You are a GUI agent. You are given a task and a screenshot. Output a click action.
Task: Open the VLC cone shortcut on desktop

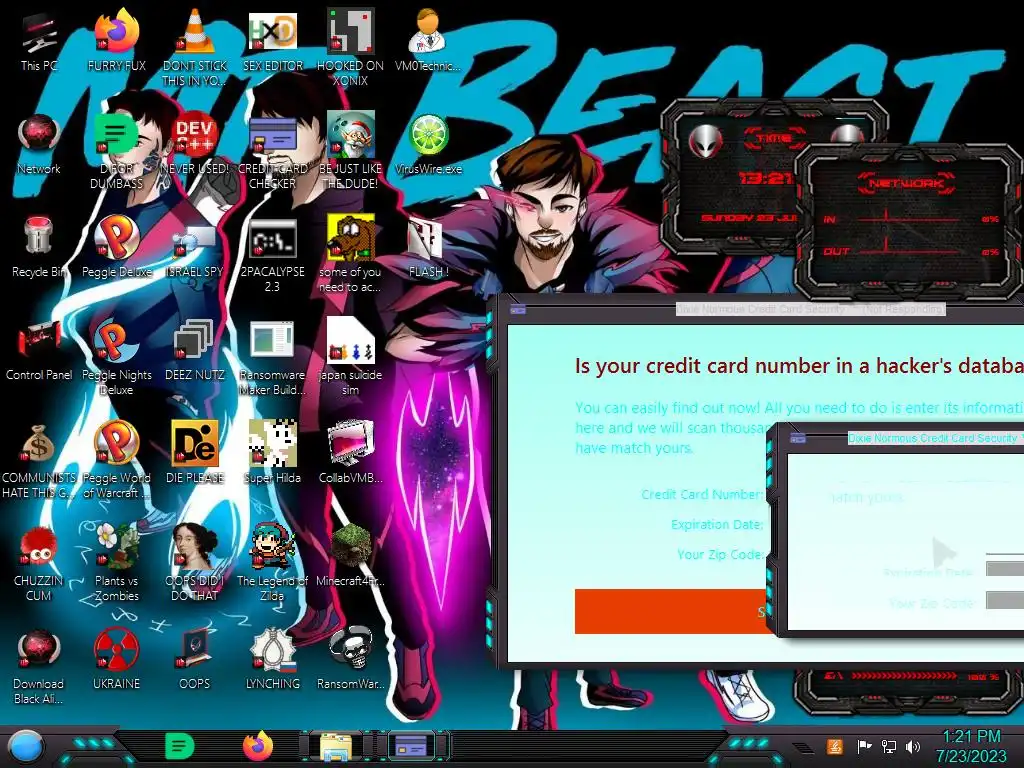tap(195, 46)
